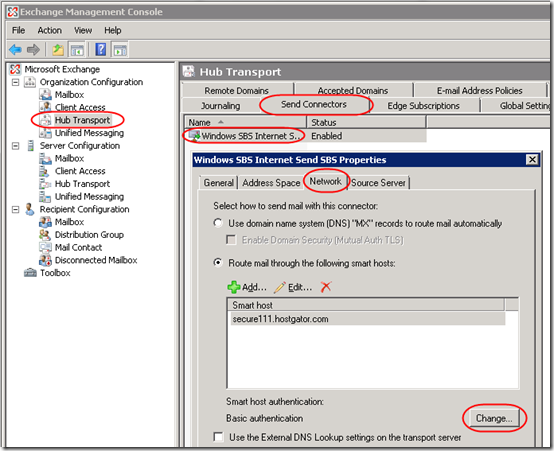The image size is (554, 451).
Task: Click Disconnected Mailbox icon in tree
Action: [x=45, y=260]
